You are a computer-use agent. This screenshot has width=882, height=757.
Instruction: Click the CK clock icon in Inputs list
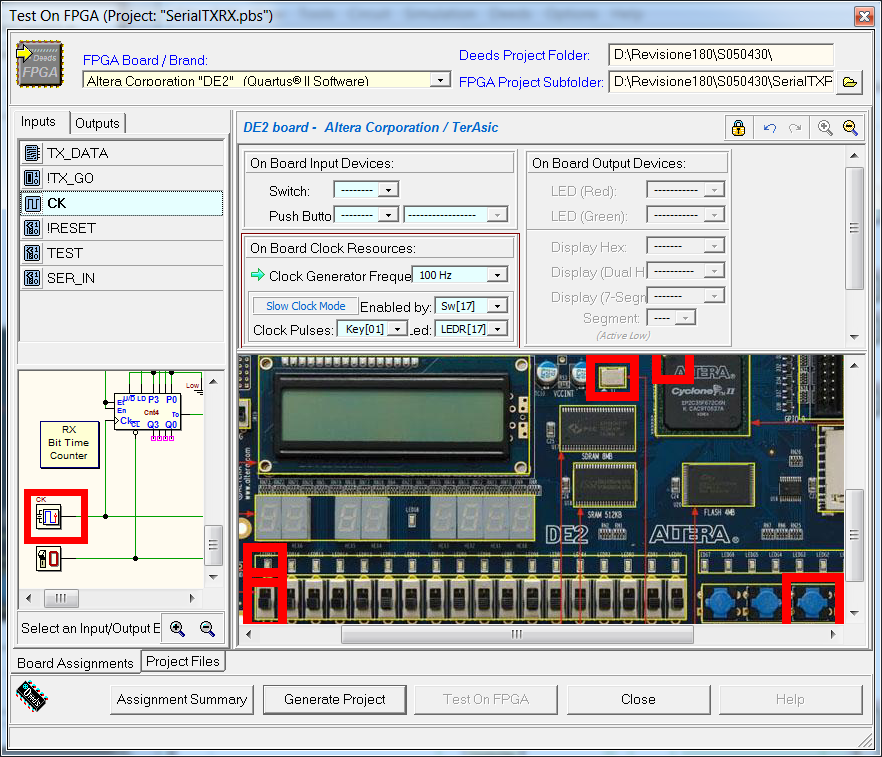33,203
